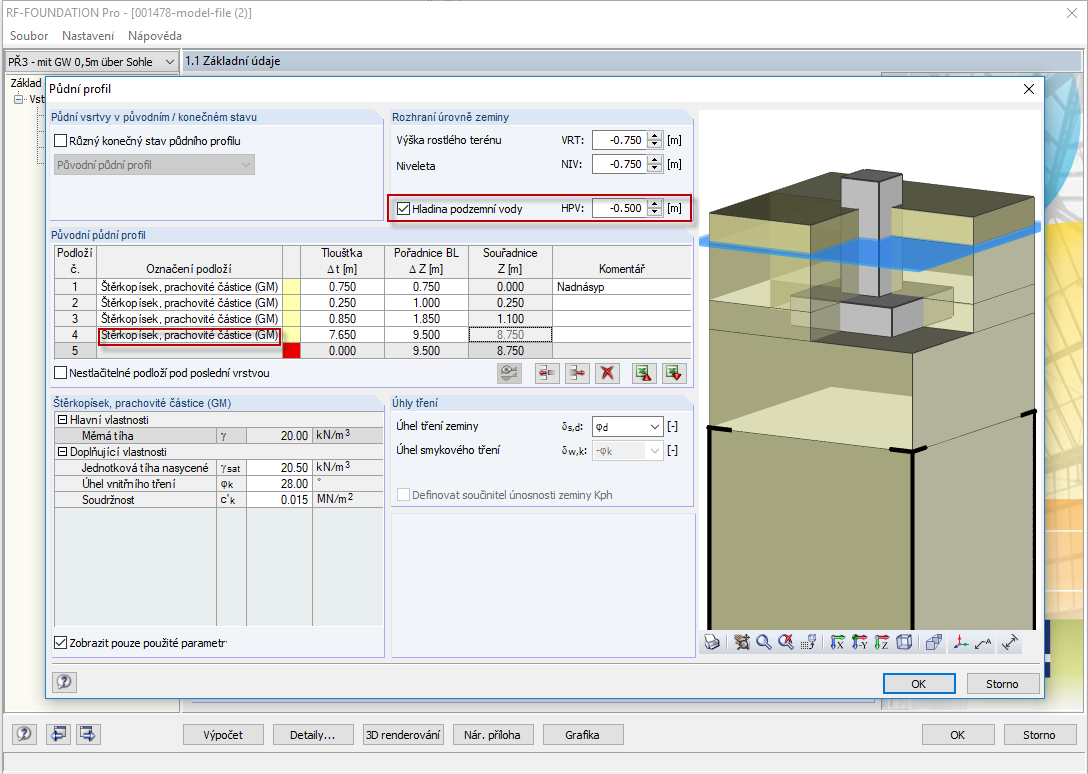This screenshot has height=774, width=1088.
Task: Click insert row icon with left red arrow
Action: coord(547,373)
